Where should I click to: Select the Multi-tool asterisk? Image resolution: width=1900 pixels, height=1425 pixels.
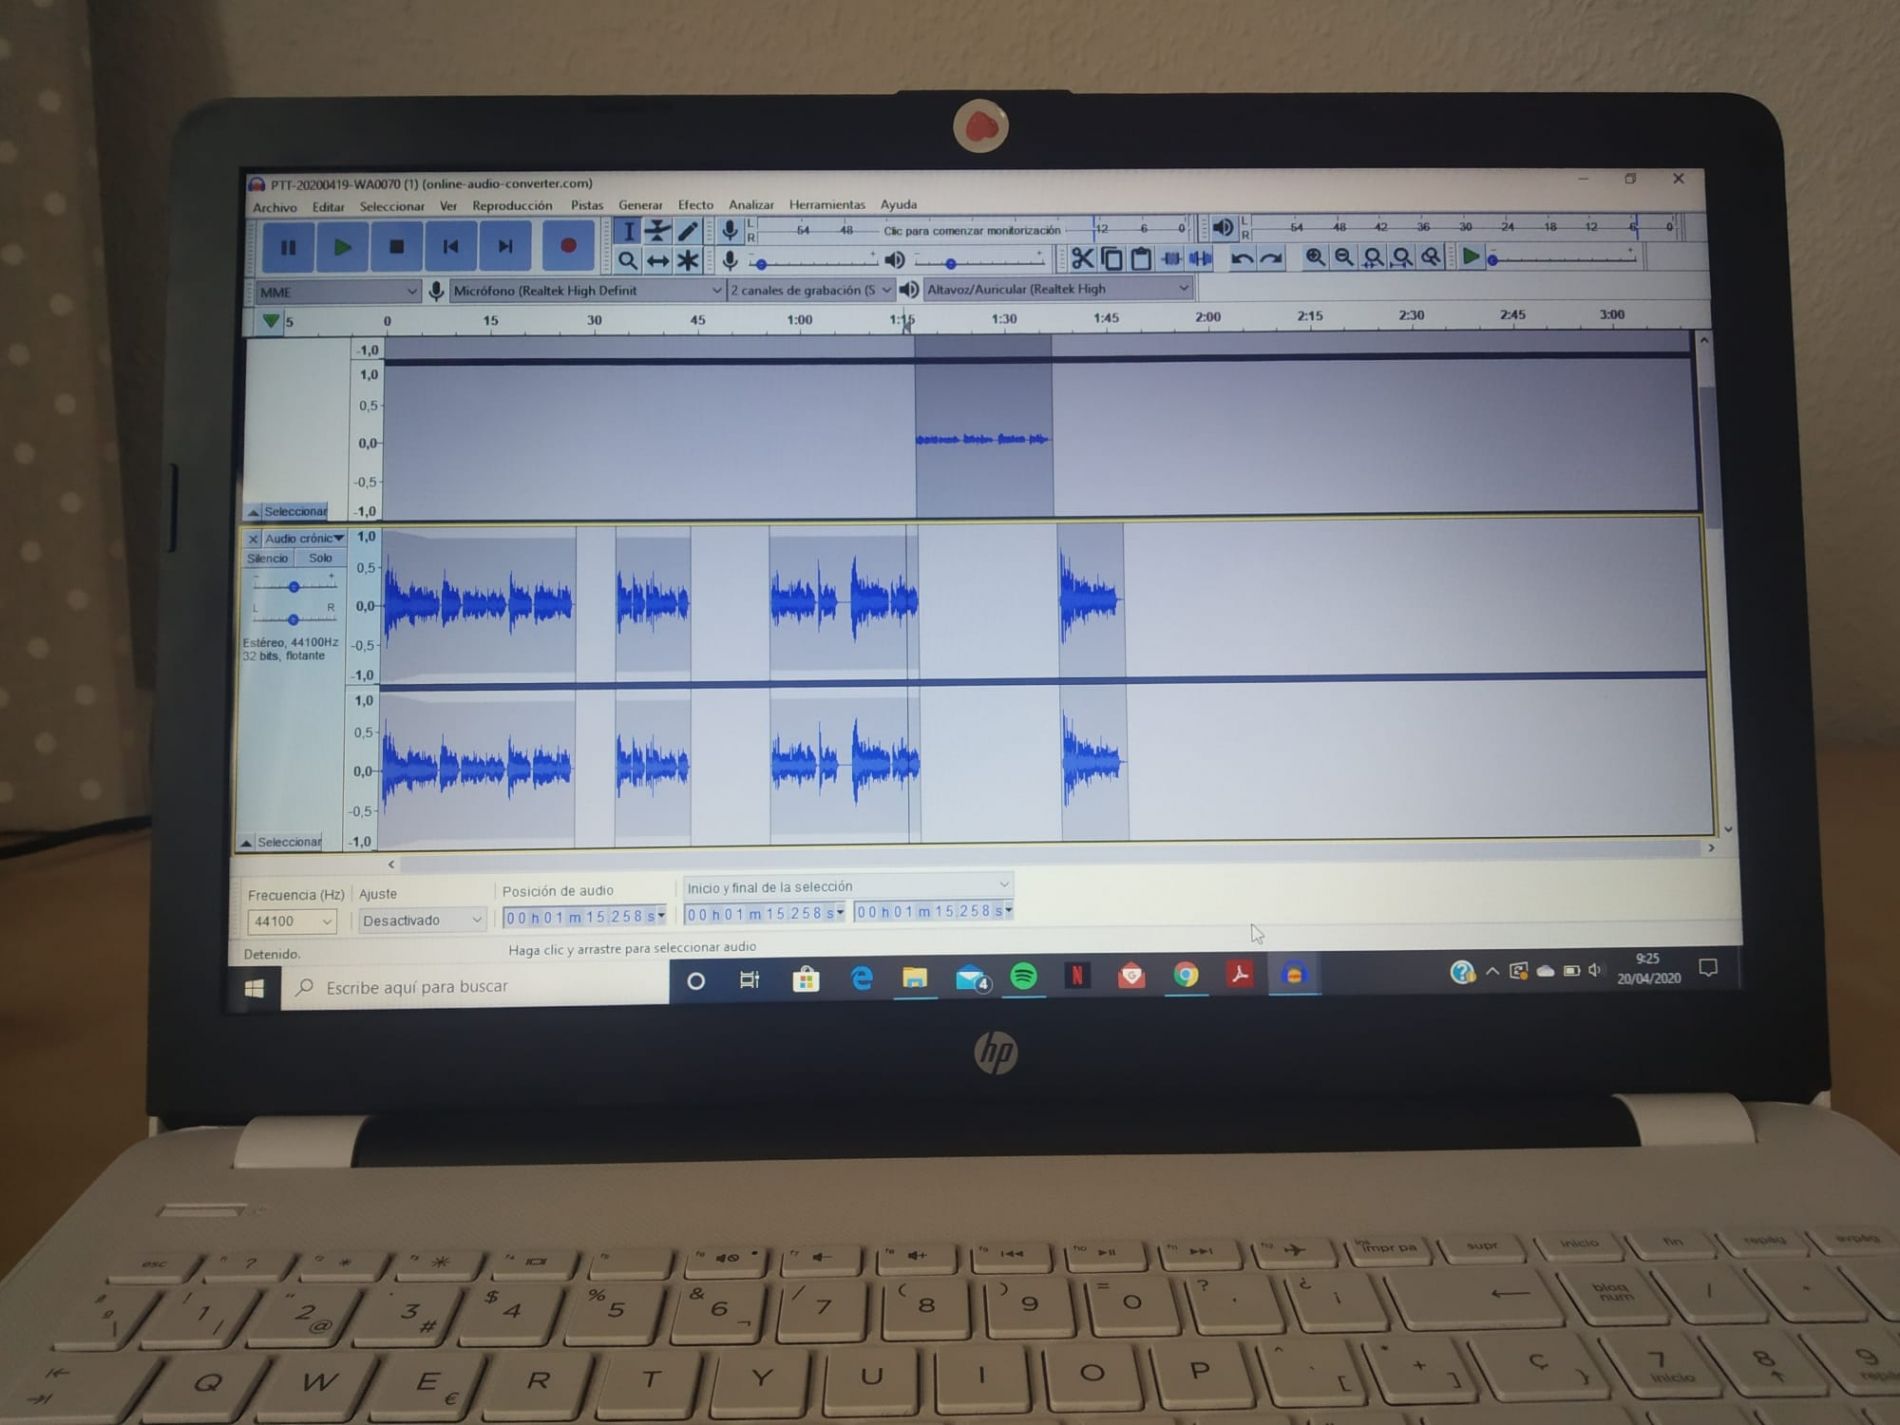point(687,261)
